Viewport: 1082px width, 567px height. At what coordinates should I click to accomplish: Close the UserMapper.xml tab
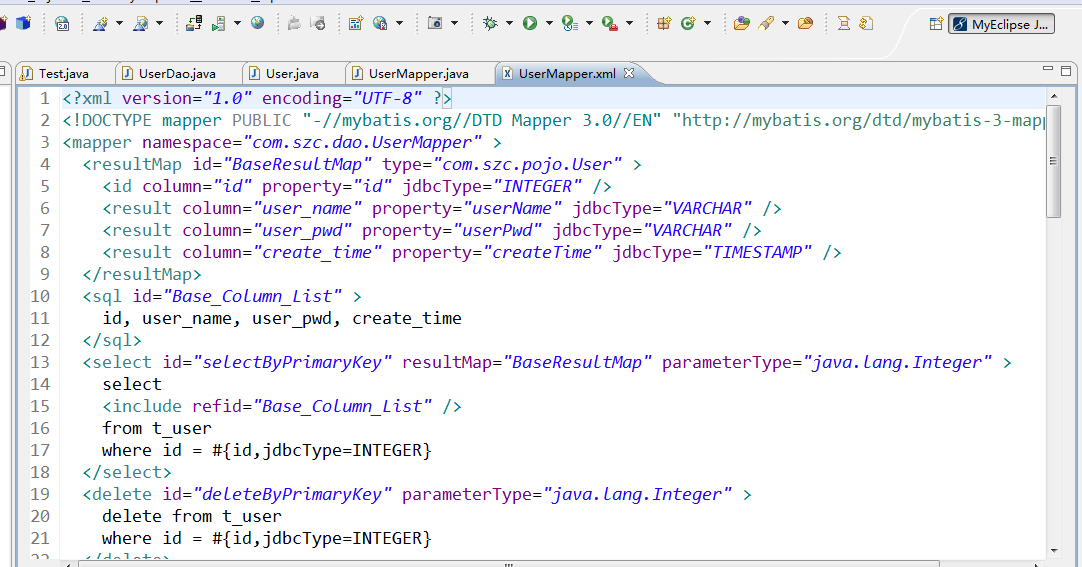[x=629, y=72]
